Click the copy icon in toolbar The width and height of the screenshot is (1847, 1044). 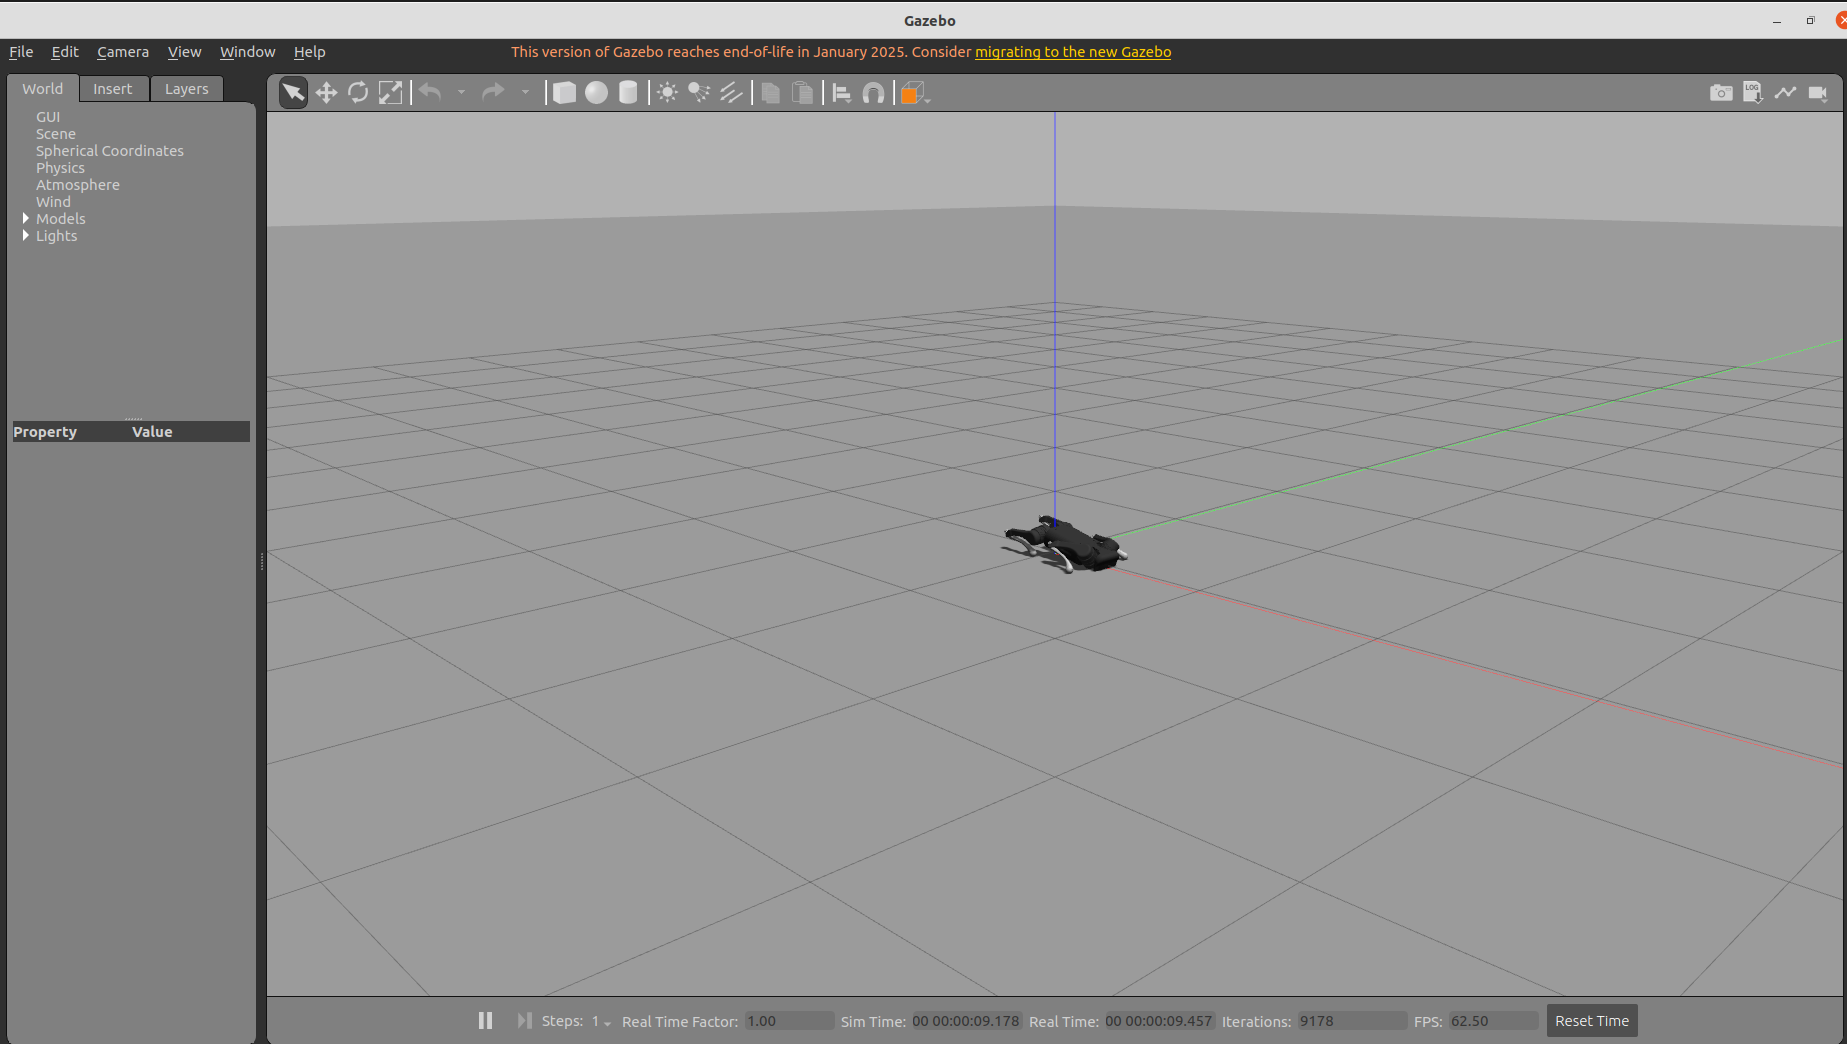click(x=770, y=93)
